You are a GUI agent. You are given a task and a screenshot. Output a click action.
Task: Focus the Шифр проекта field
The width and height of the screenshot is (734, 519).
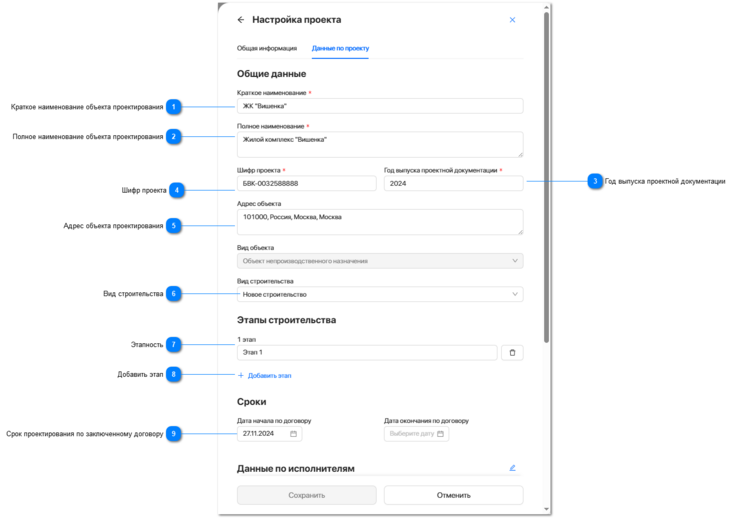click(x=307, y=183)
